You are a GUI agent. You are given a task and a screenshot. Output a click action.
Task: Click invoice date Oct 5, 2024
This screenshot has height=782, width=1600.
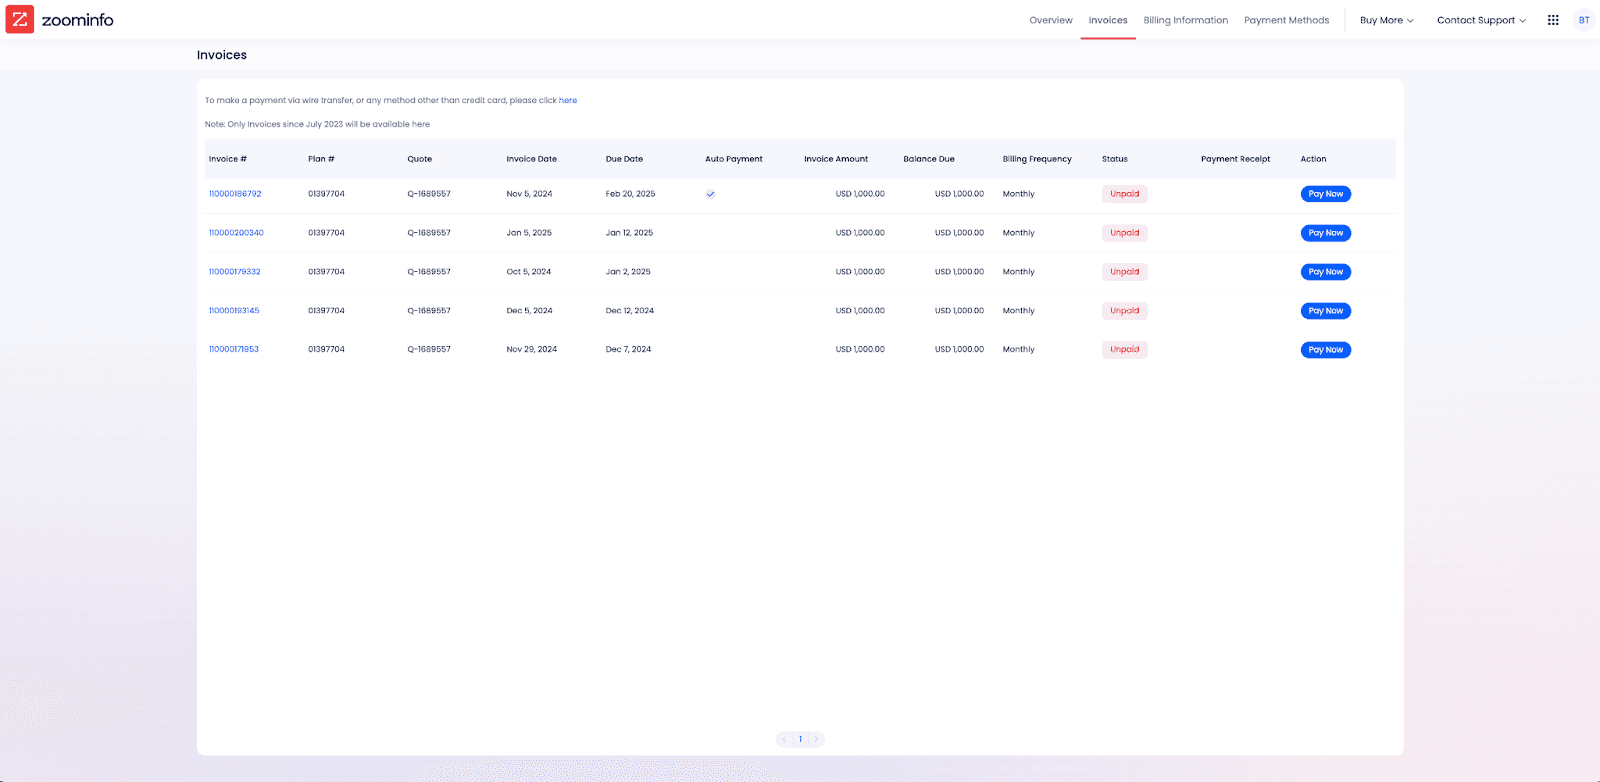529,272
